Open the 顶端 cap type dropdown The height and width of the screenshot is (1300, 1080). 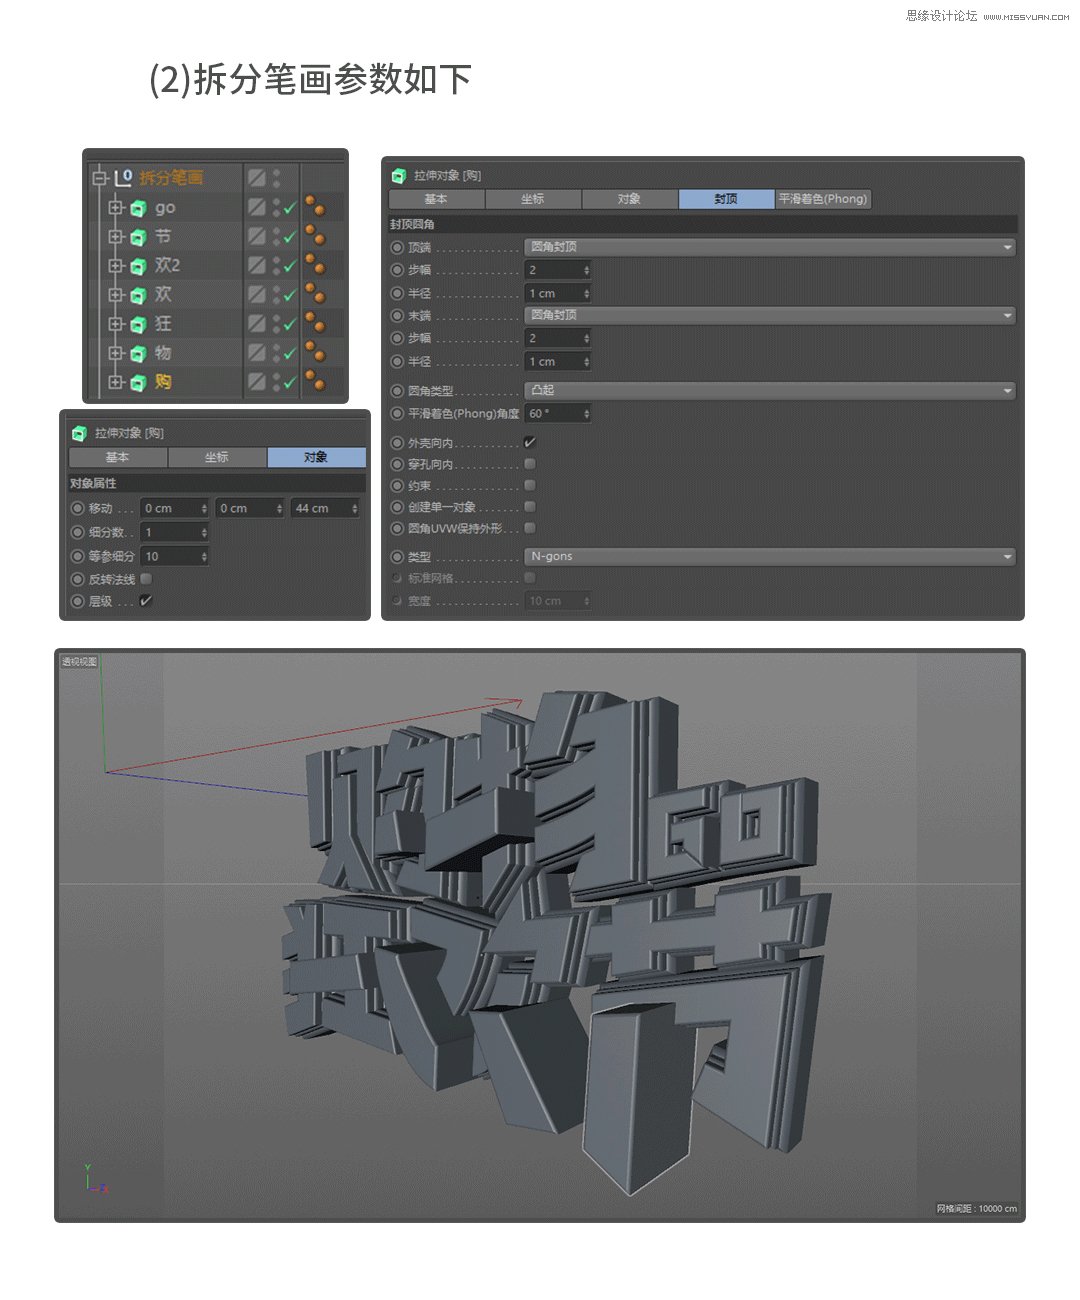tap(770, 247)
